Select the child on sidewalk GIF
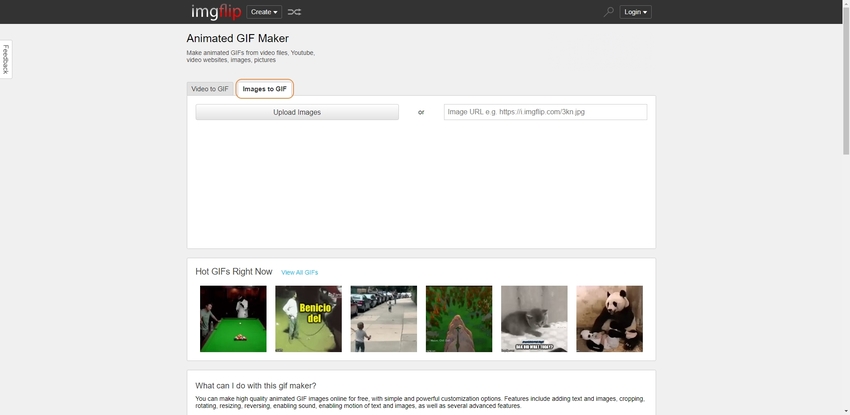Screen dimensions: 850x415 pos(383,319)
